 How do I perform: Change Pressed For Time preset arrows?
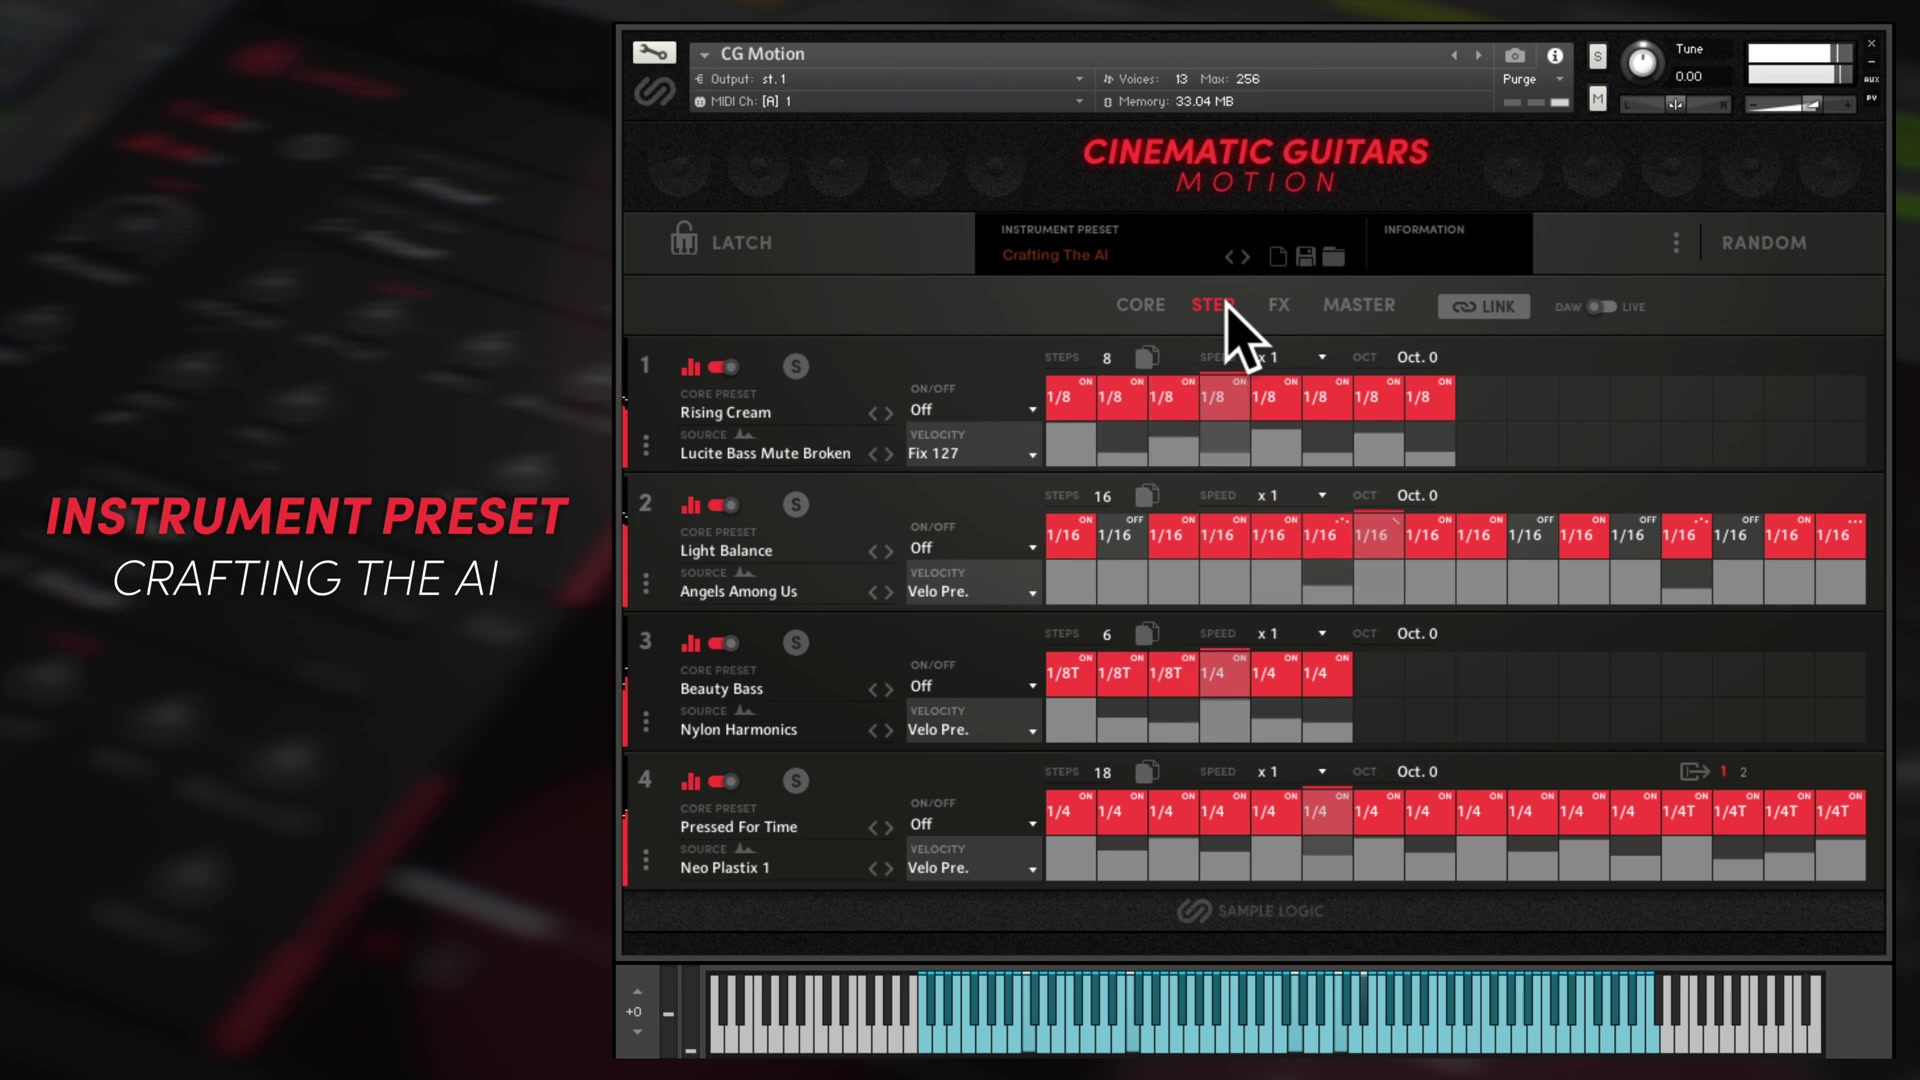pos(880,827)
